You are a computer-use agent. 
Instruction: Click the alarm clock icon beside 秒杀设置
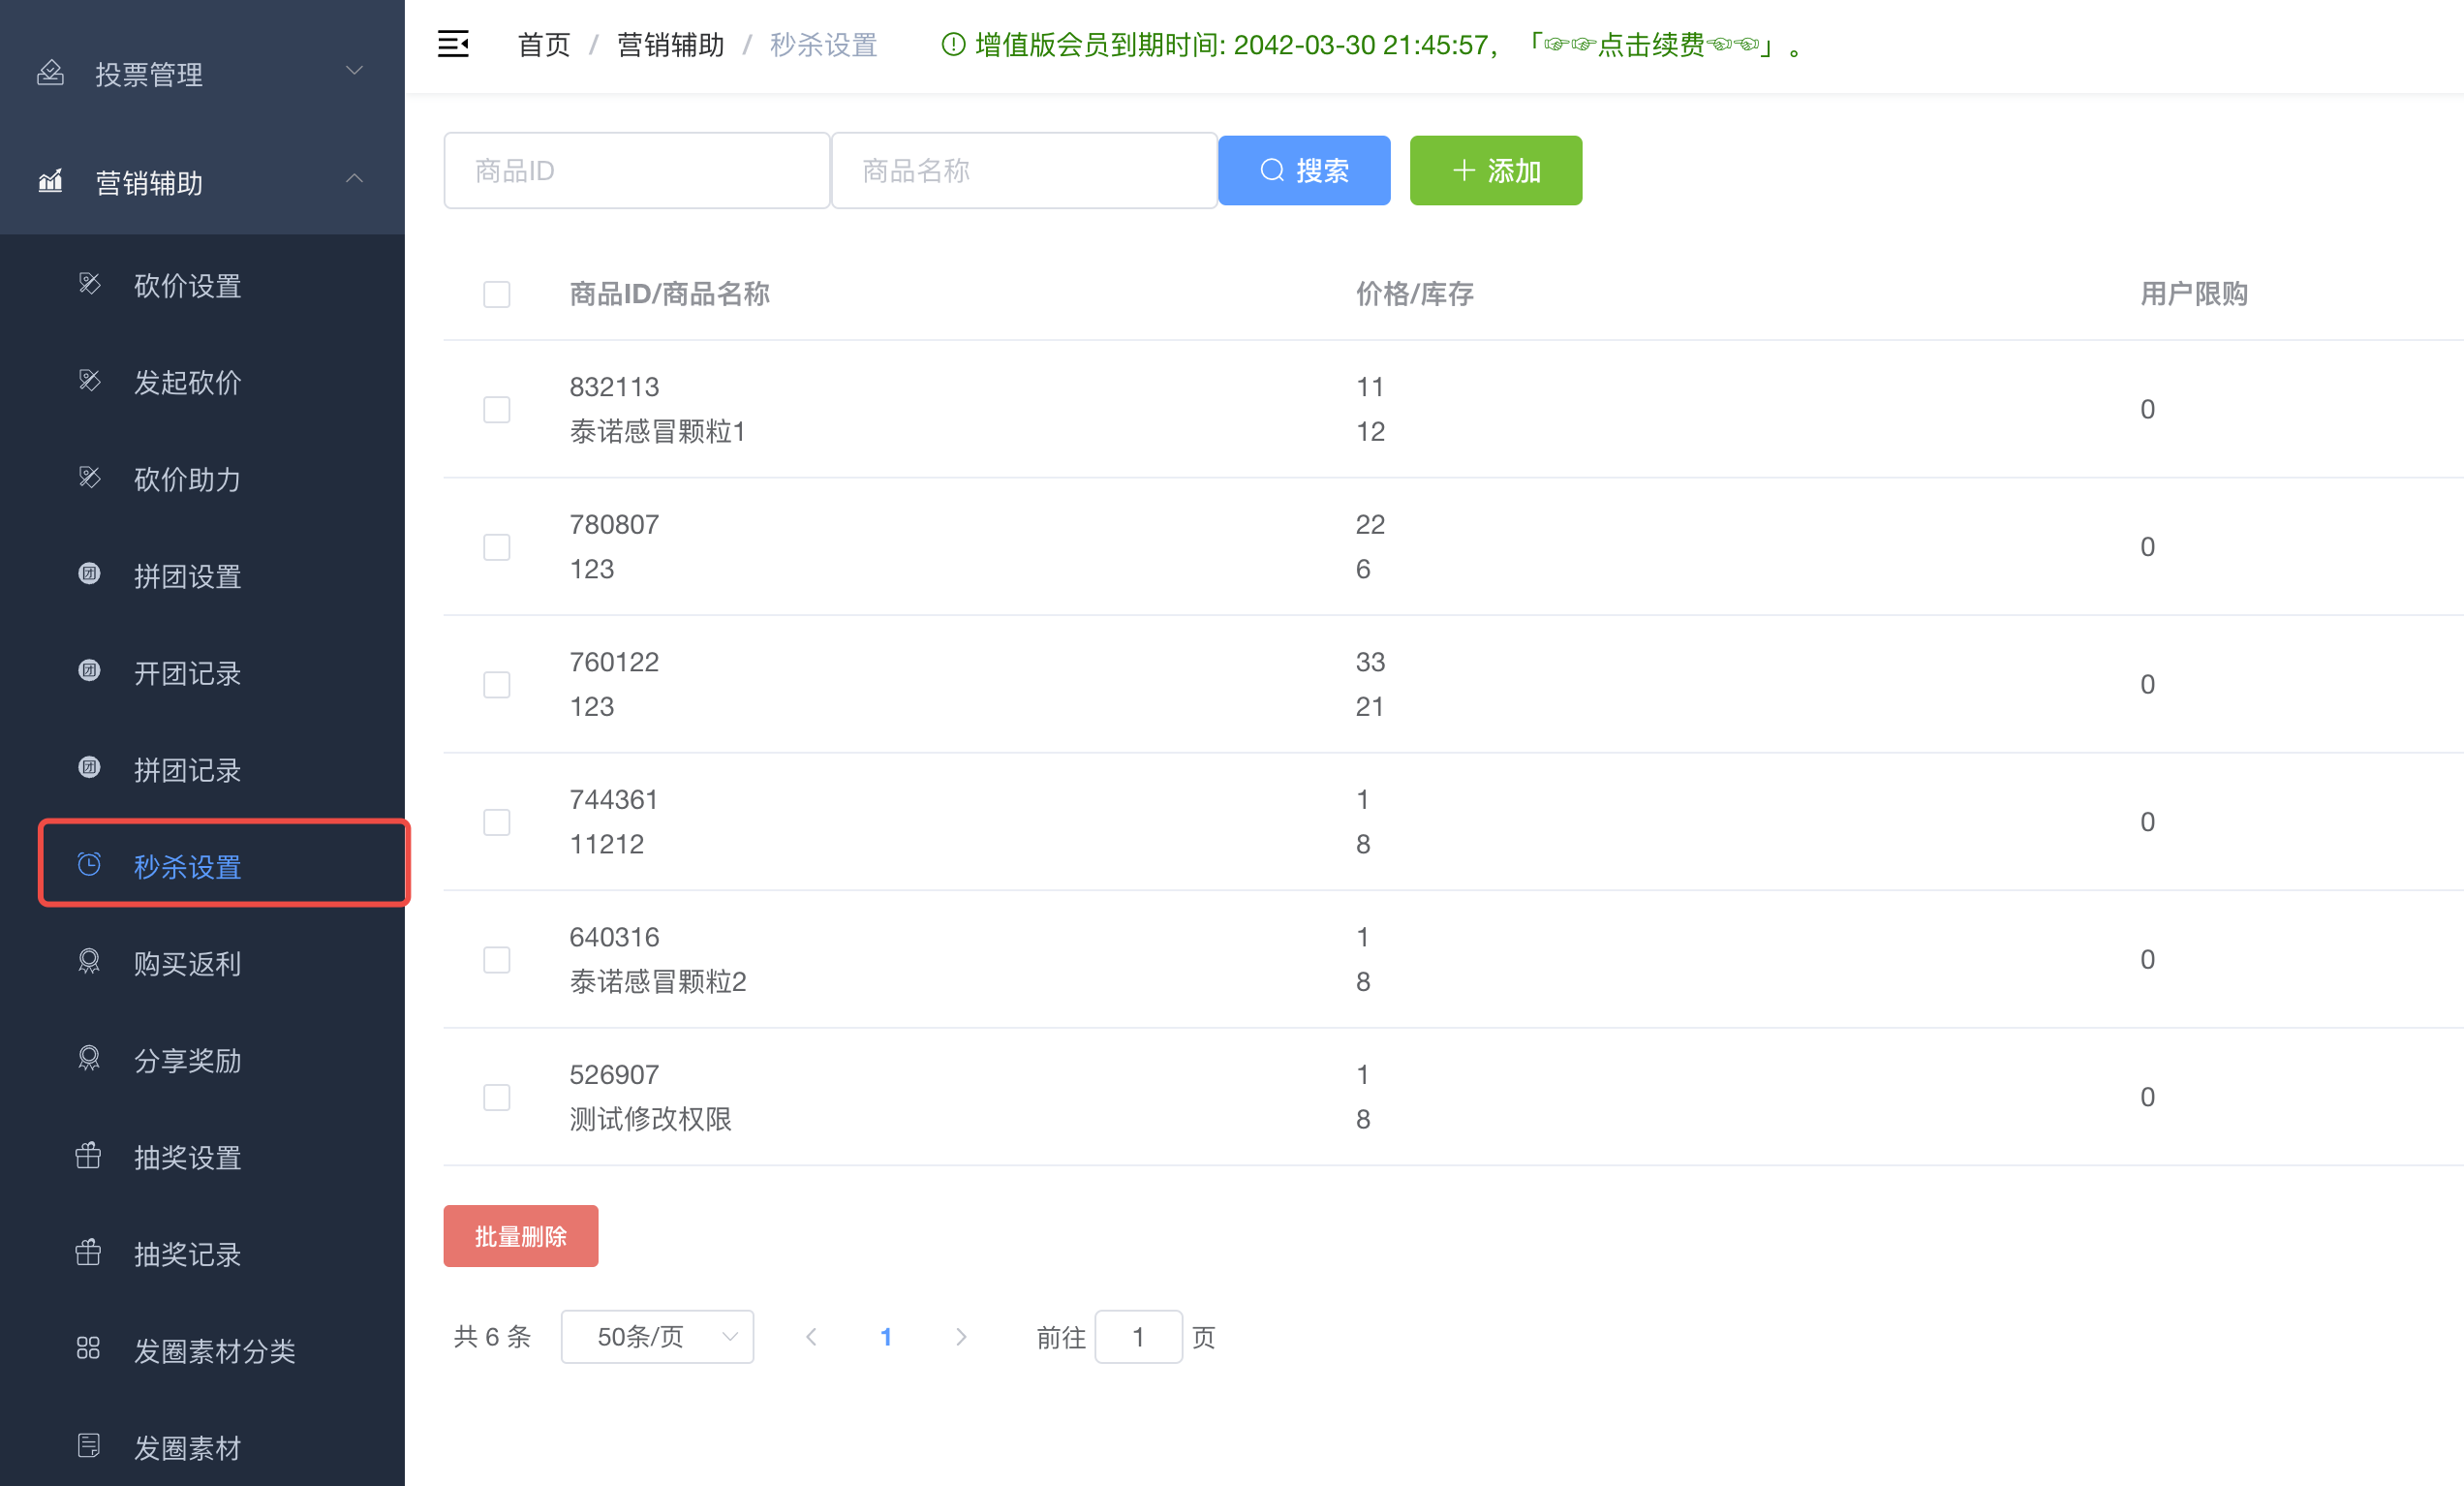(89, 864)
